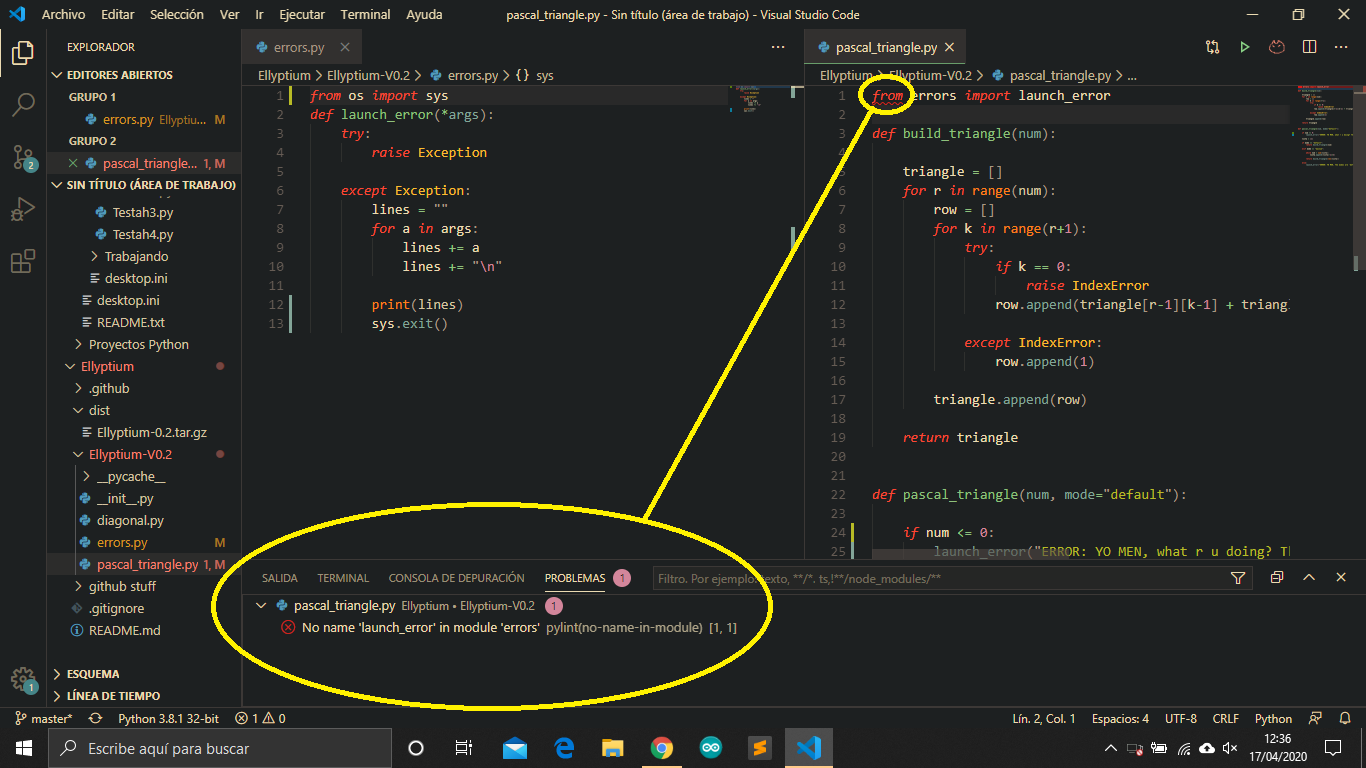The height and width of the screenshot is (768, 1366).
Task: Open changes comparison for pascal_triangle.py
Action: 1211,47
